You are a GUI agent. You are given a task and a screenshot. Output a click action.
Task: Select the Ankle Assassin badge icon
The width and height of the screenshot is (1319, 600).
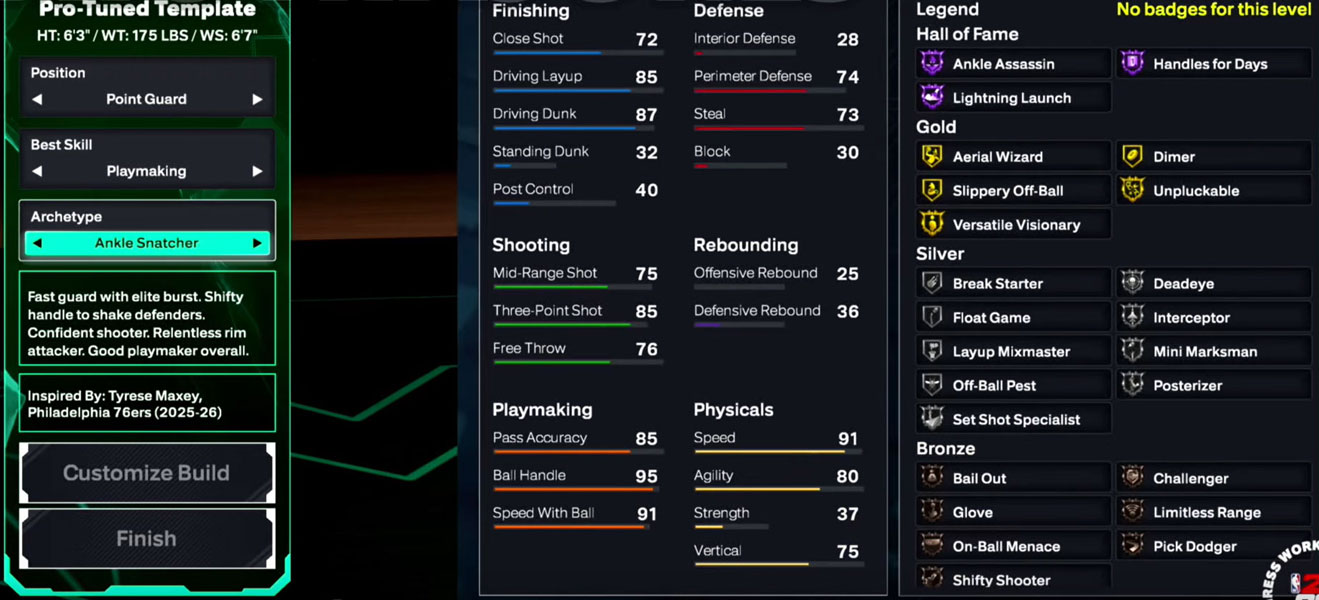[932, 63]
